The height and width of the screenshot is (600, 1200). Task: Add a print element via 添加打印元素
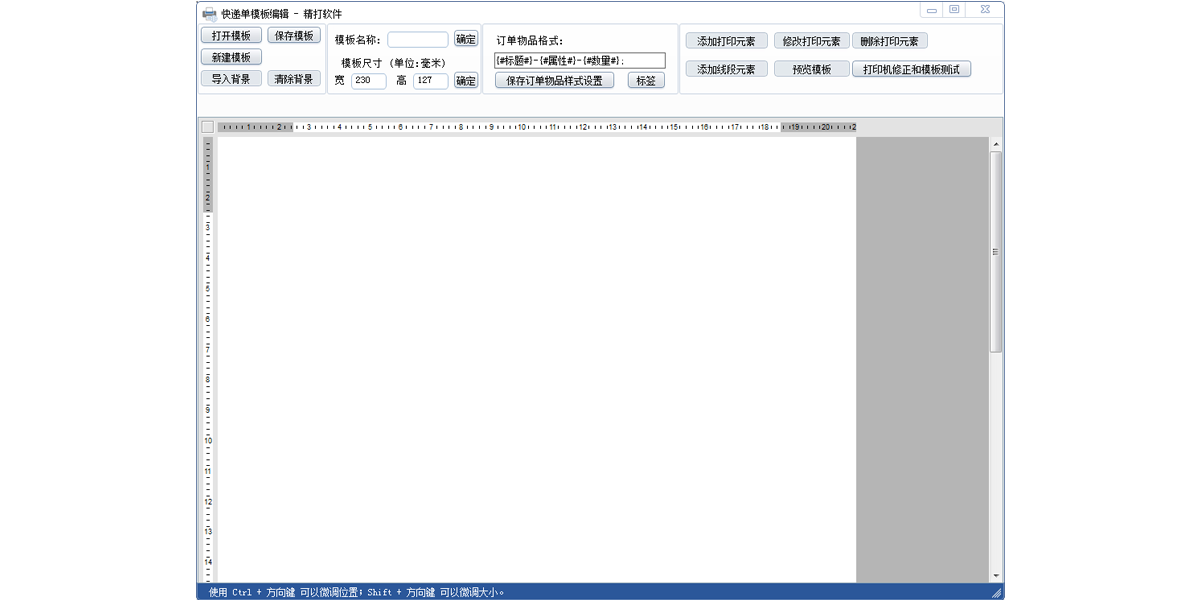tap(726, 41)
